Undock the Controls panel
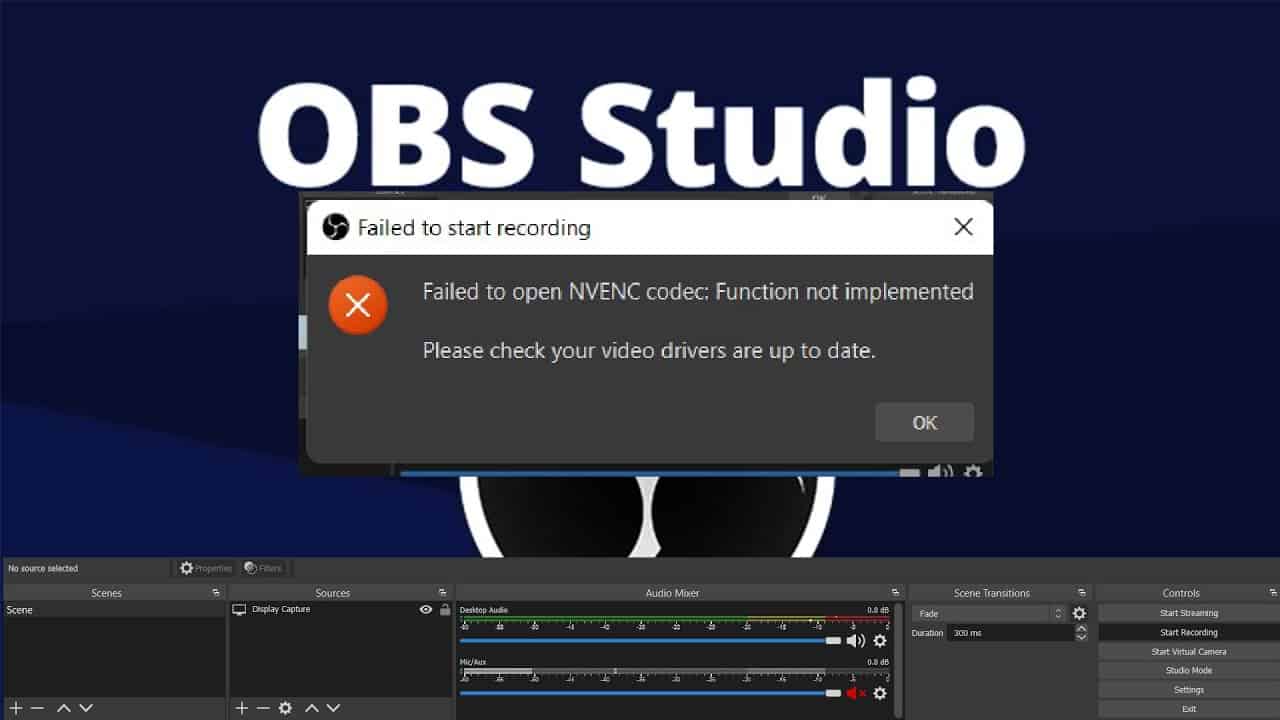Screen dimensions: 1280x720 (1272, 593)
